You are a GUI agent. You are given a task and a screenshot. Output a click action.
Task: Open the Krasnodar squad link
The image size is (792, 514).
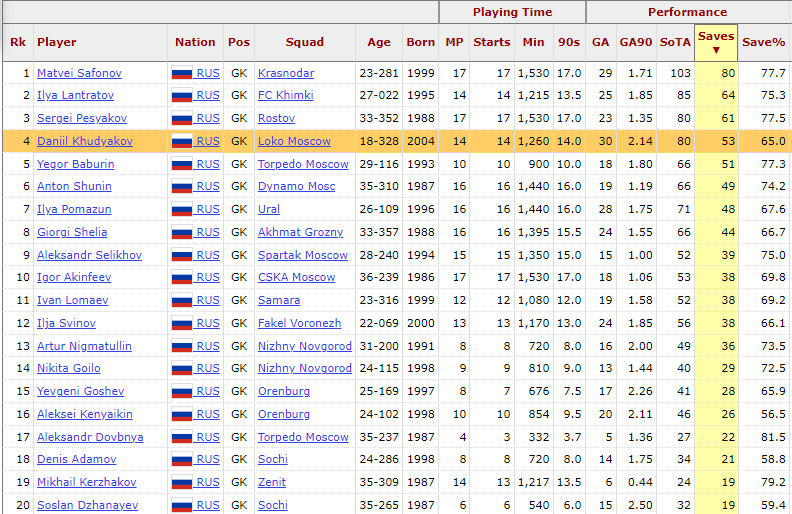point(286,73)
